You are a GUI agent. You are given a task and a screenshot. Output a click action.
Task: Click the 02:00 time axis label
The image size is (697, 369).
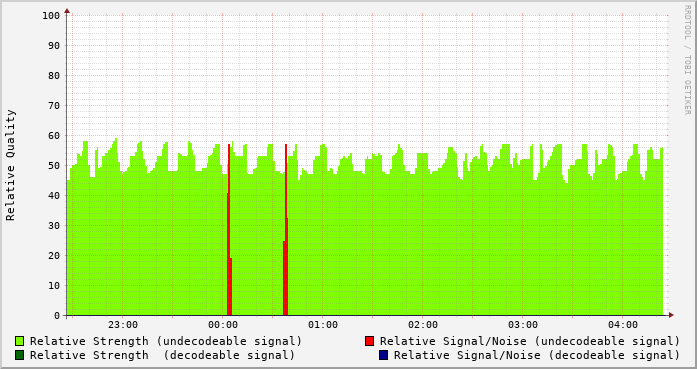tap(423, 325)
